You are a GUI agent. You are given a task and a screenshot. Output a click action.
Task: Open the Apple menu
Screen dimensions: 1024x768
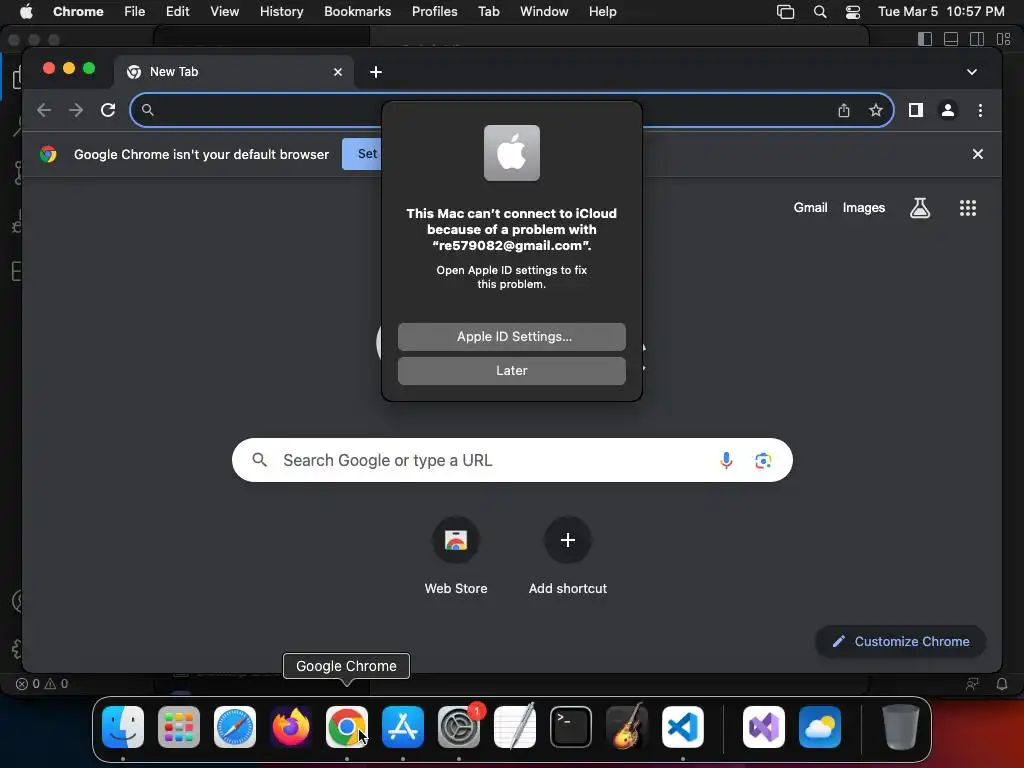pos(26,12)
